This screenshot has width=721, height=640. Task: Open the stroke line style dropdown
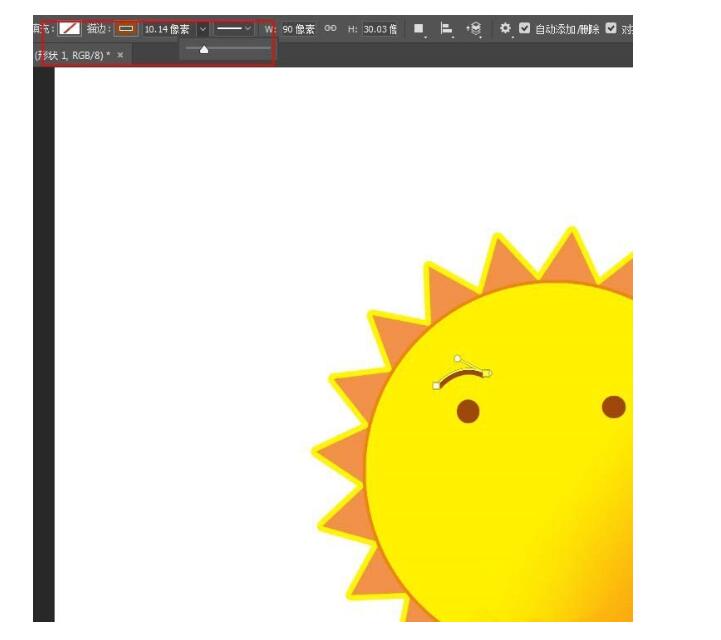(x=234, y=29)
